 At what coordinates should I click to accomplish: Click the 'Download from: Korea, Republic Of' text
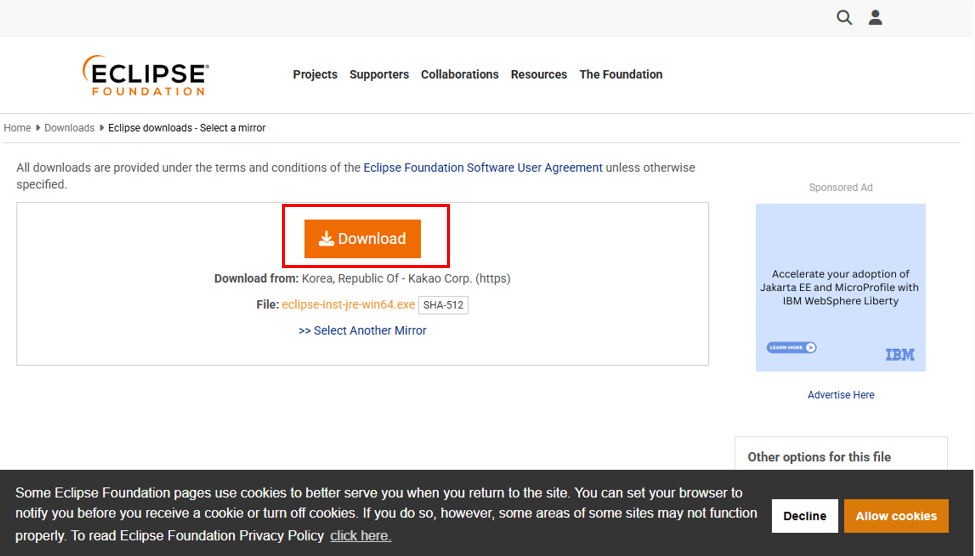point(363,279)
